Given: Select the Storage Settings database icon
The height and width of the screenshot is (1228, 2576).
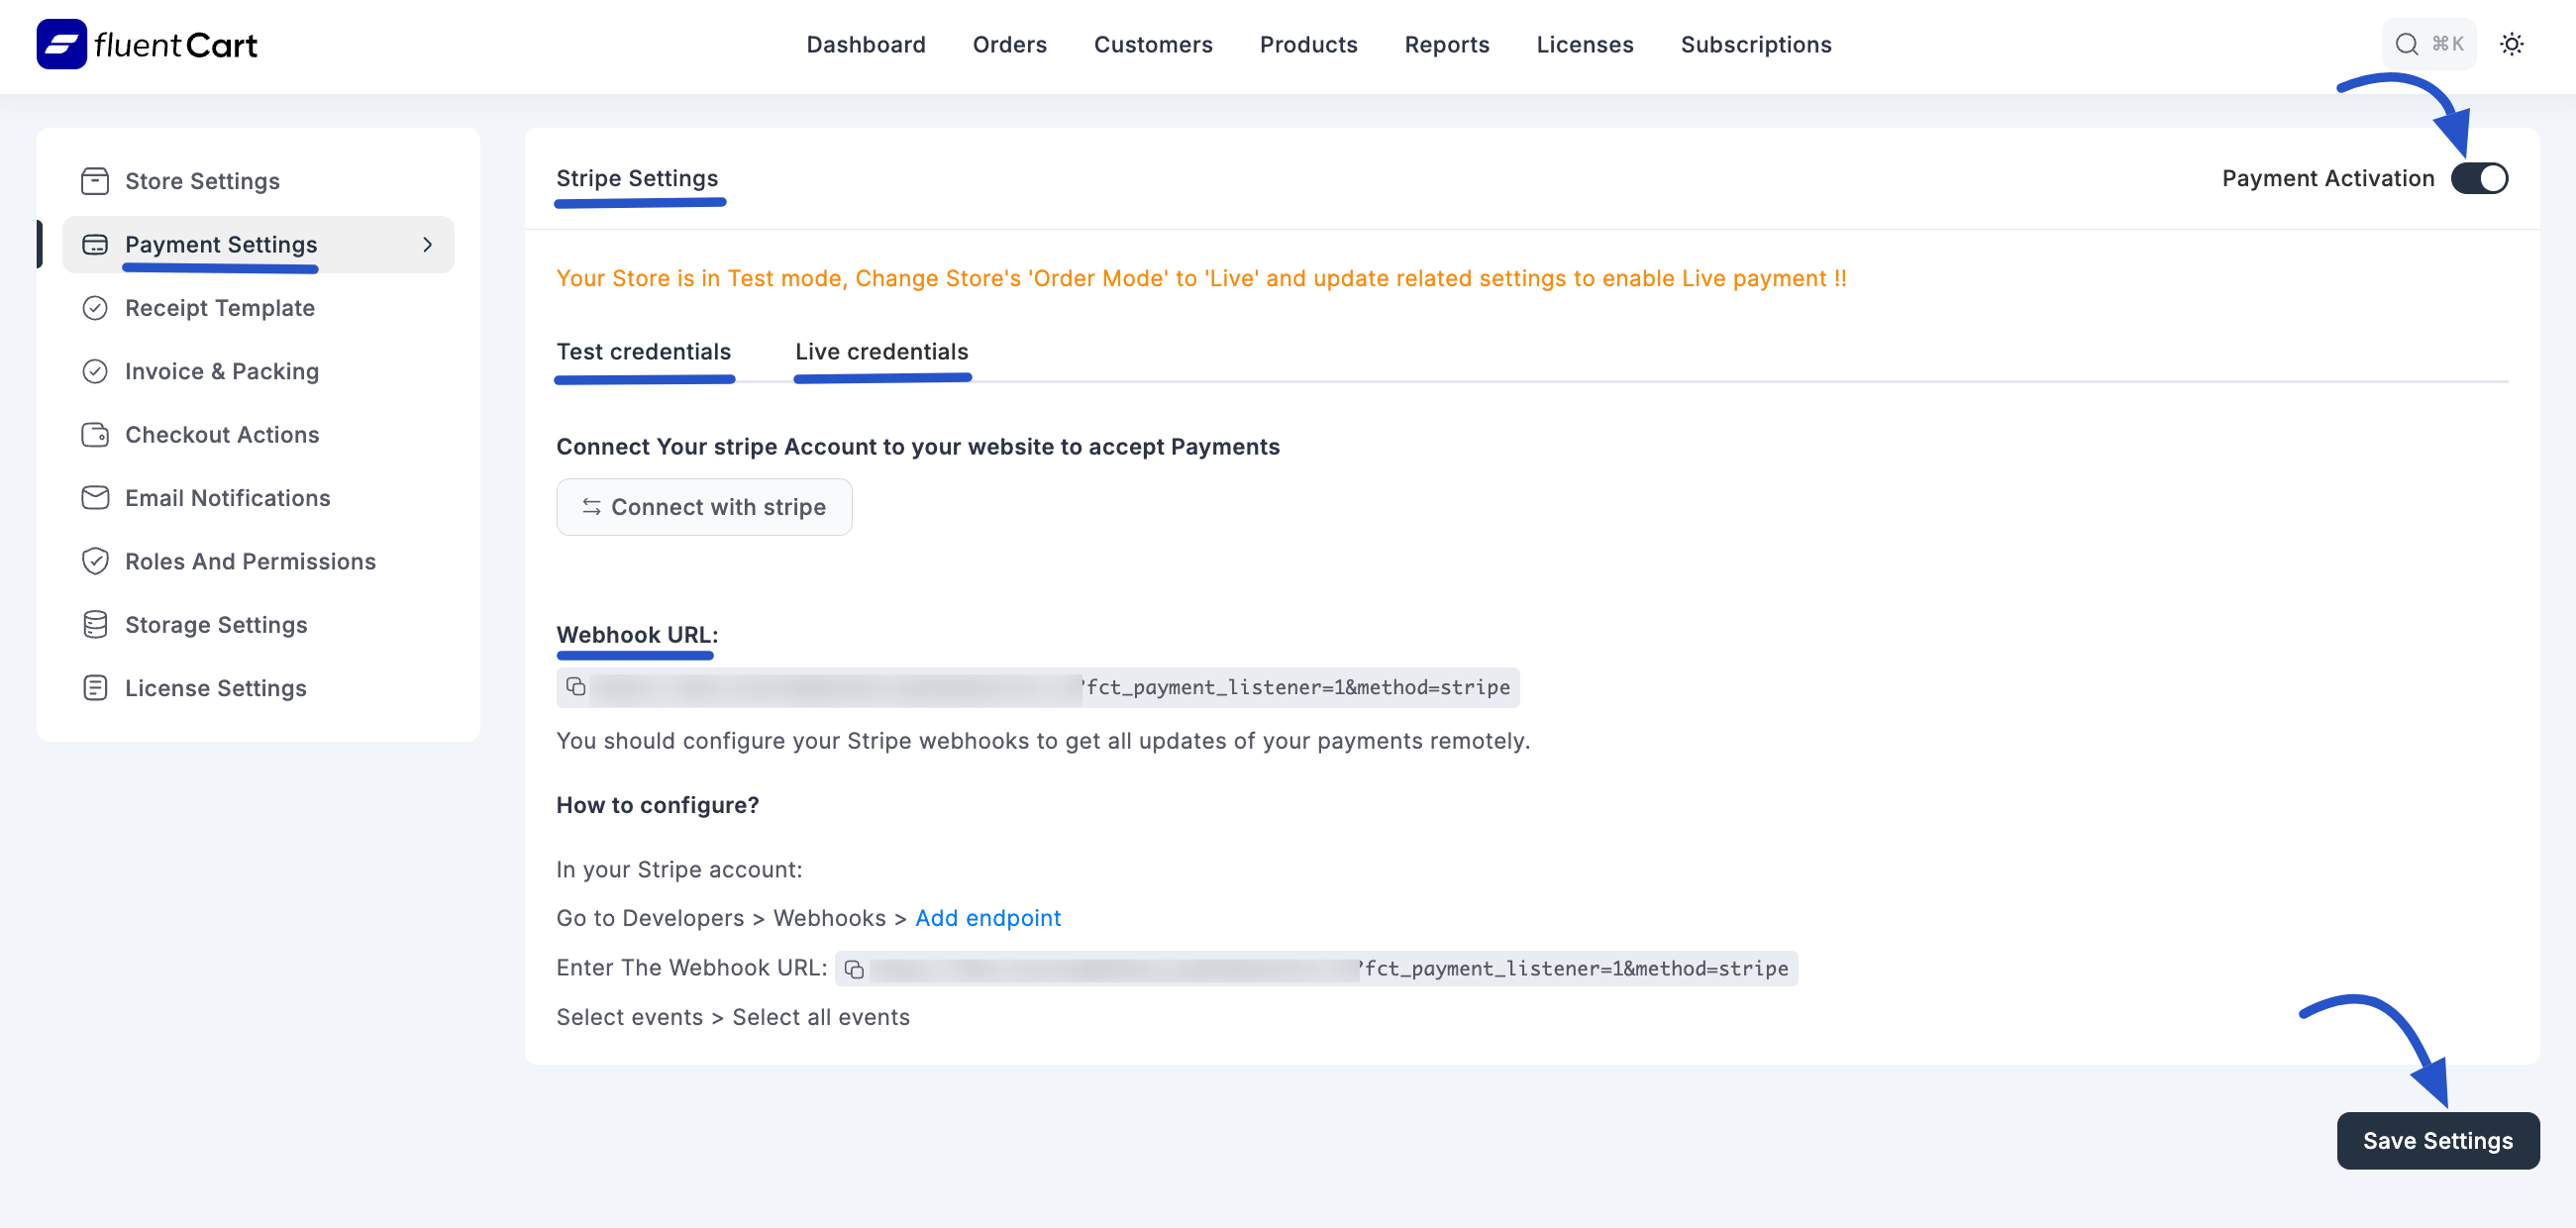Looking at the screenshot, I should tap(95, 624).
